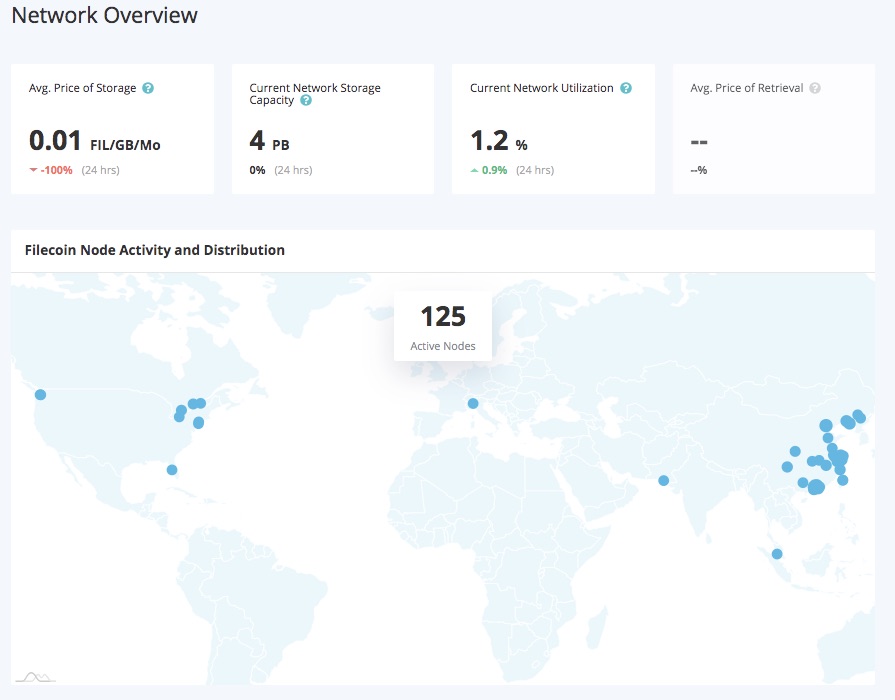895x700 pixels.
Task: Click the Network Overview heading
Action: [x=104, y=15]
